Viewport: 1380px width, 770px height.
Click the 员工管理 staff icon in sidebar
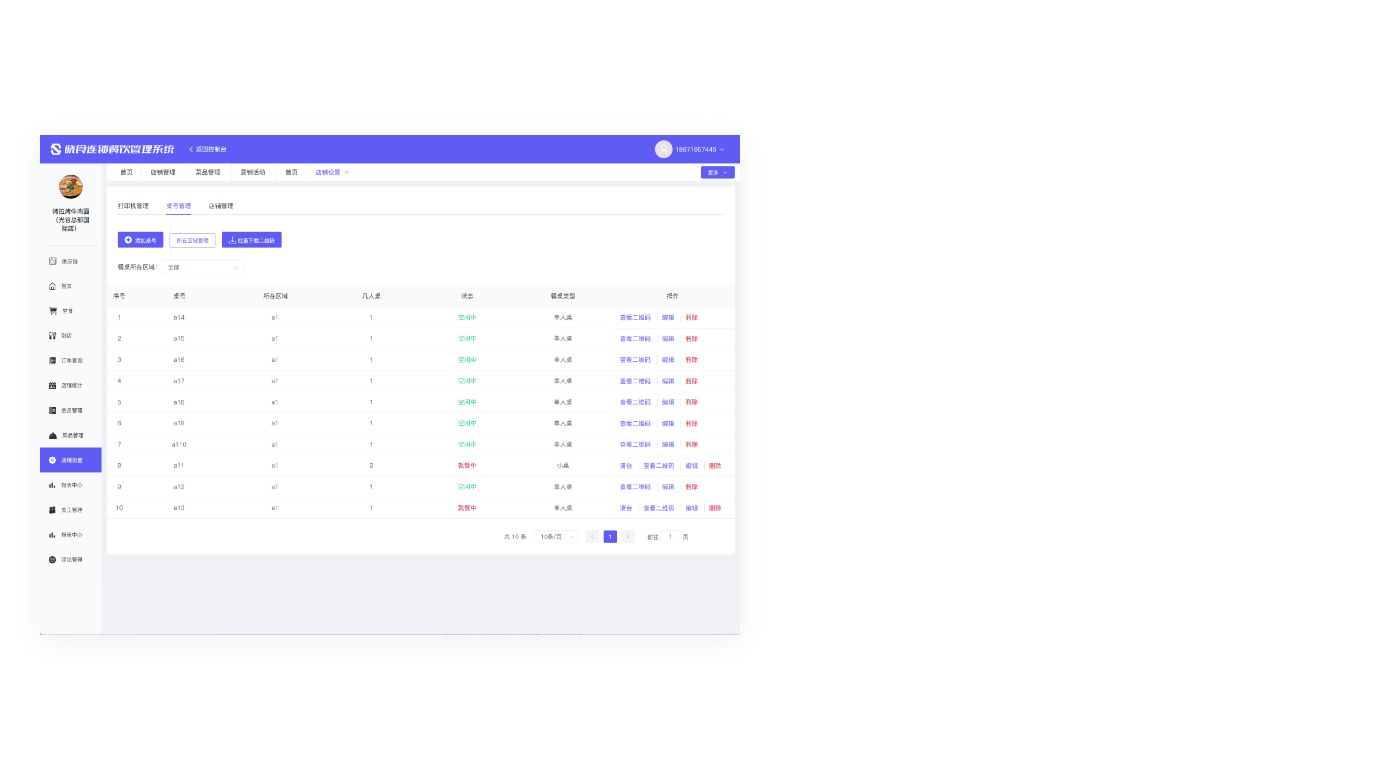52,510
